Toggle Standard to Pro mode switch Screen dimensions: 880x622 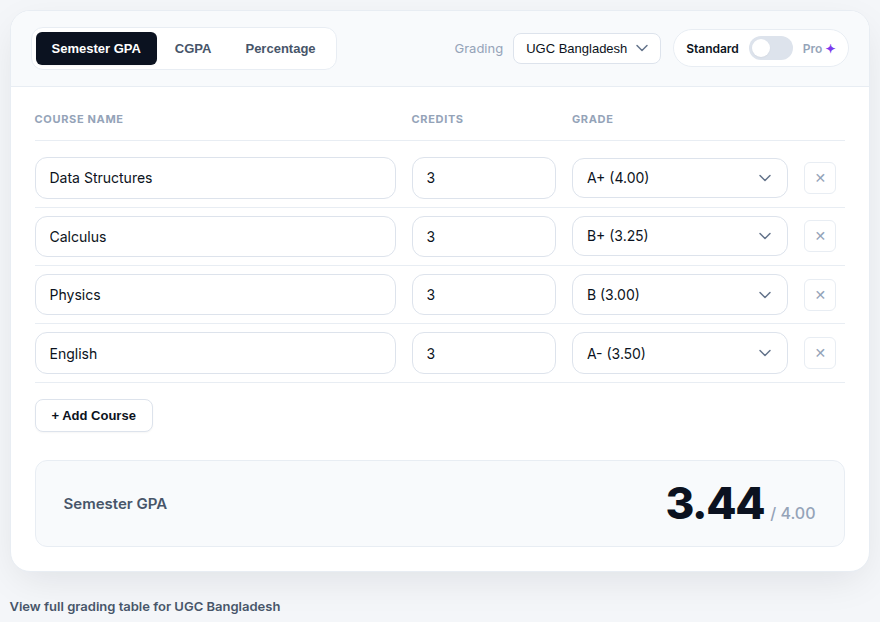[x=771, y=49]
